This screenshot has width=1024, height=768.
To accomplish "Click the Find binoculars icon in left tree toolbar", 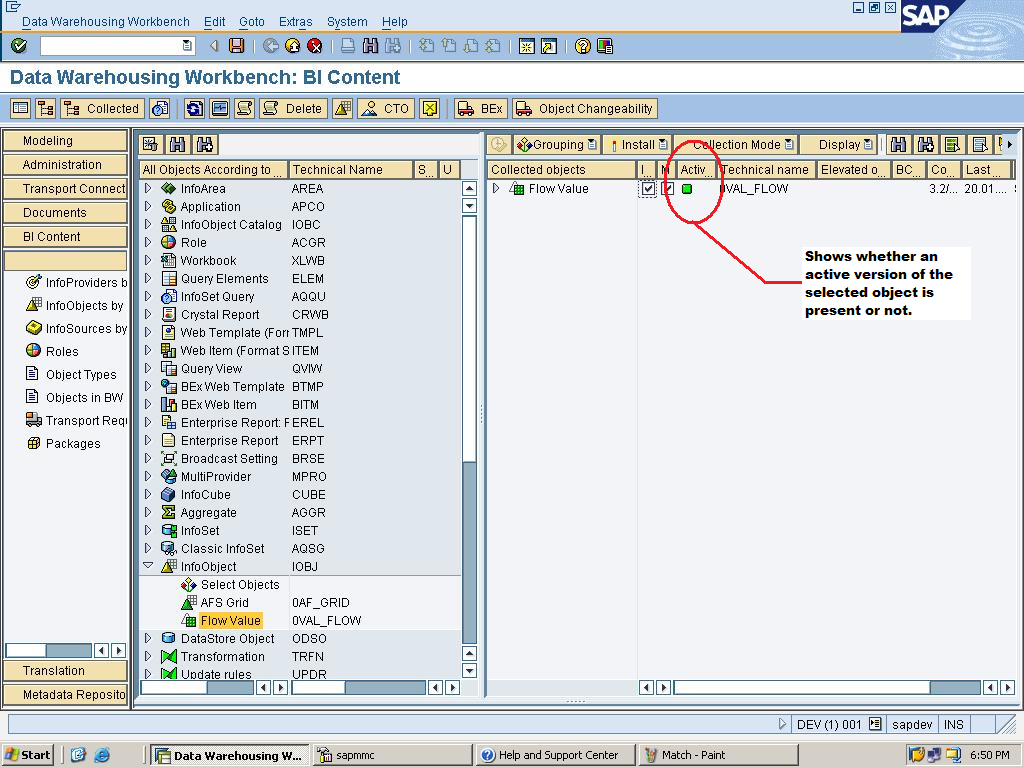I will (x=177, y=144).
